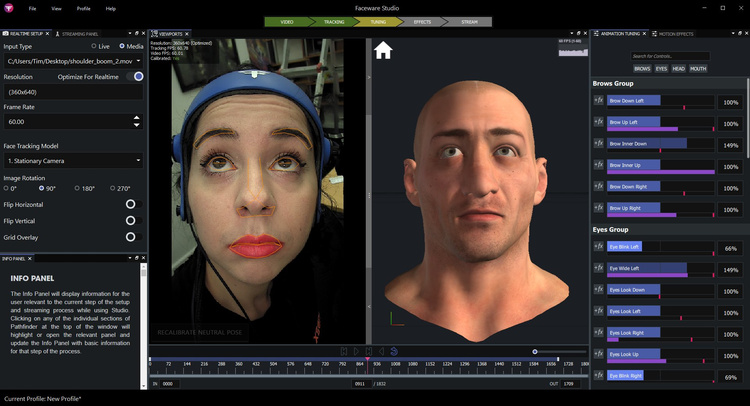Open the fx options for Brow Down Left
This screenshot has width=750, height=406.
[598, 100]
